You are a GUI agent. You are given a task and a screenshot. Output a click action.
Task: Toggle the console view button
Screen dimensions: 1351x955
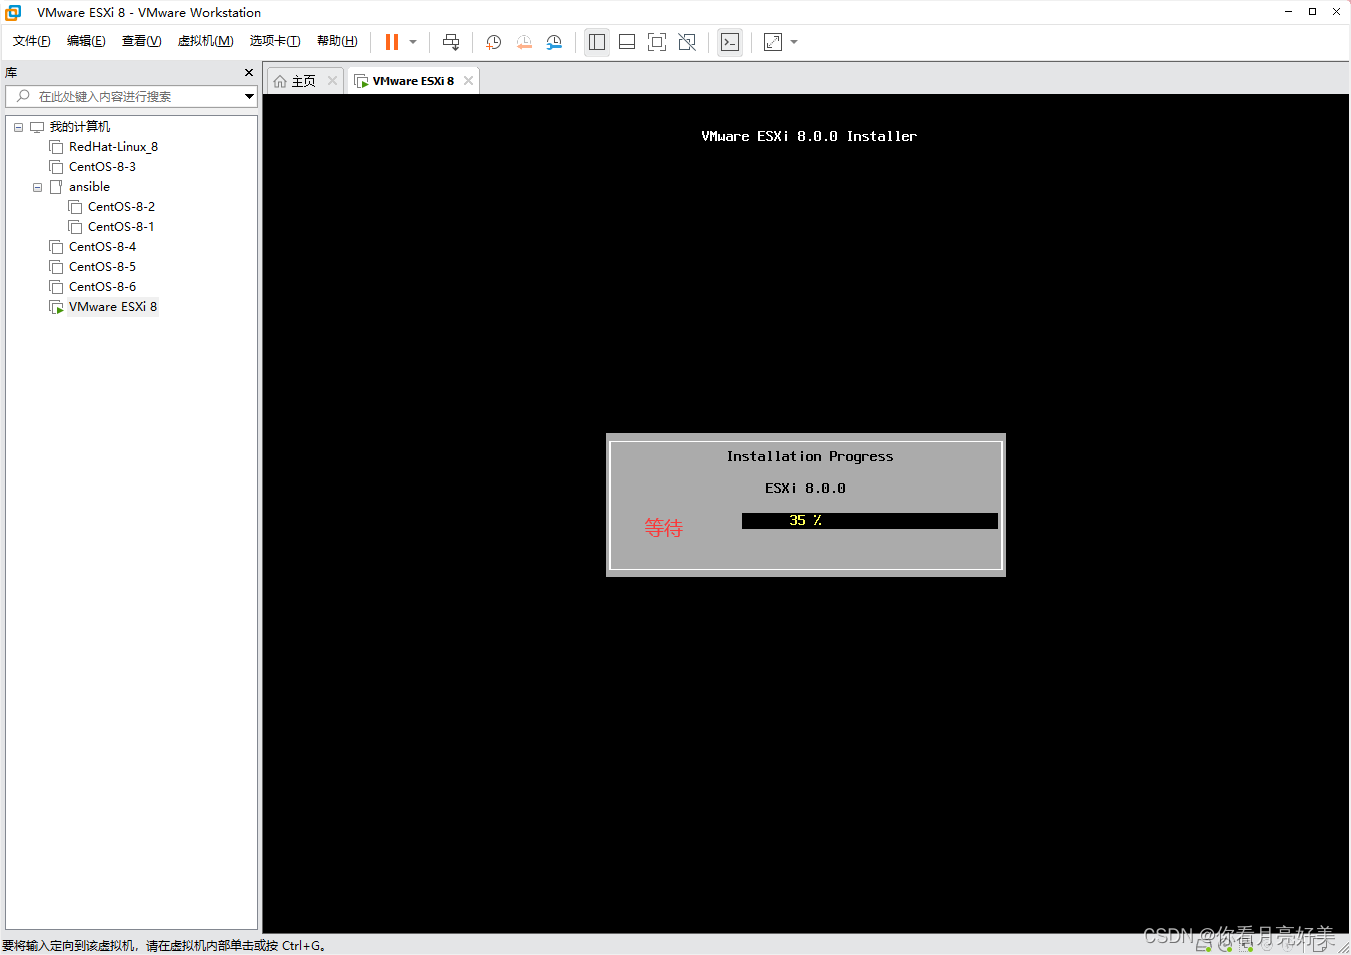pos(730,42)
